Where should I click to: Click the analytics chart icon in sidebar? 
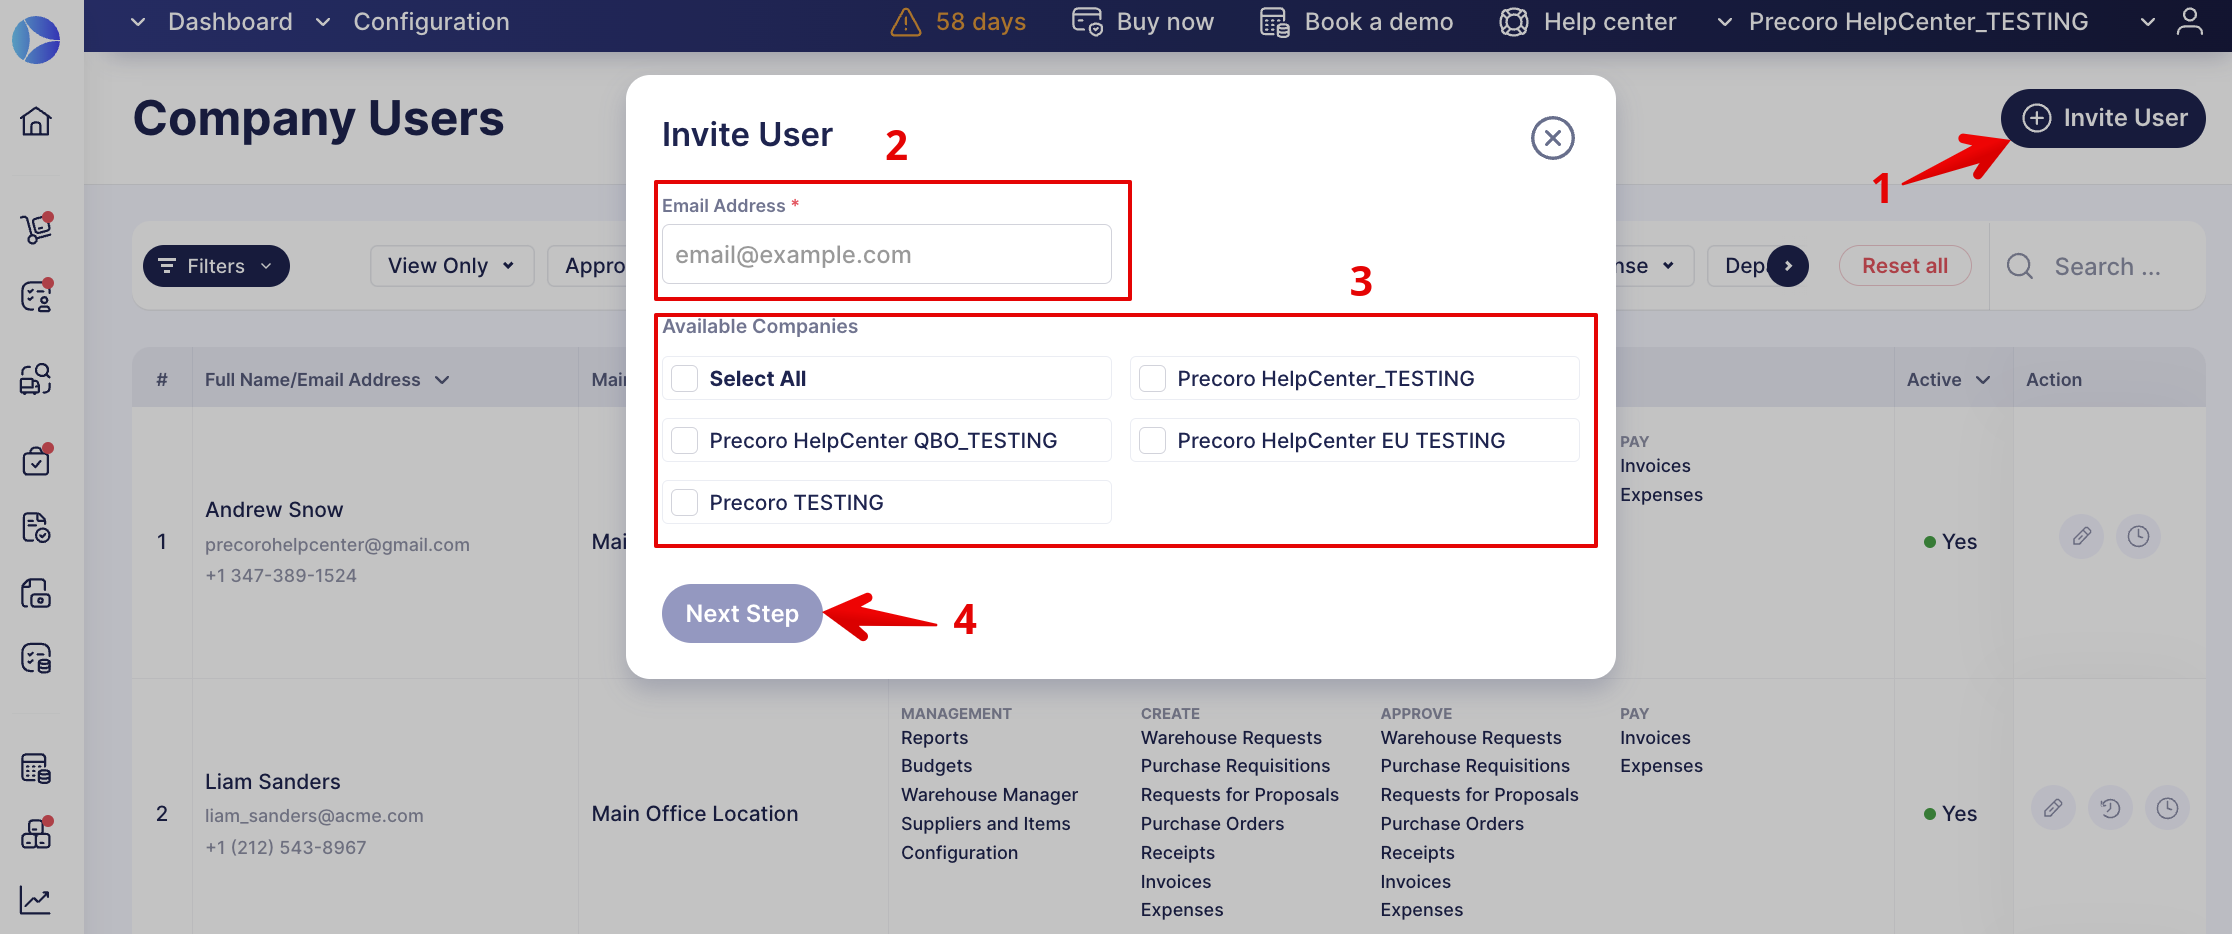(x=36, y=901)
